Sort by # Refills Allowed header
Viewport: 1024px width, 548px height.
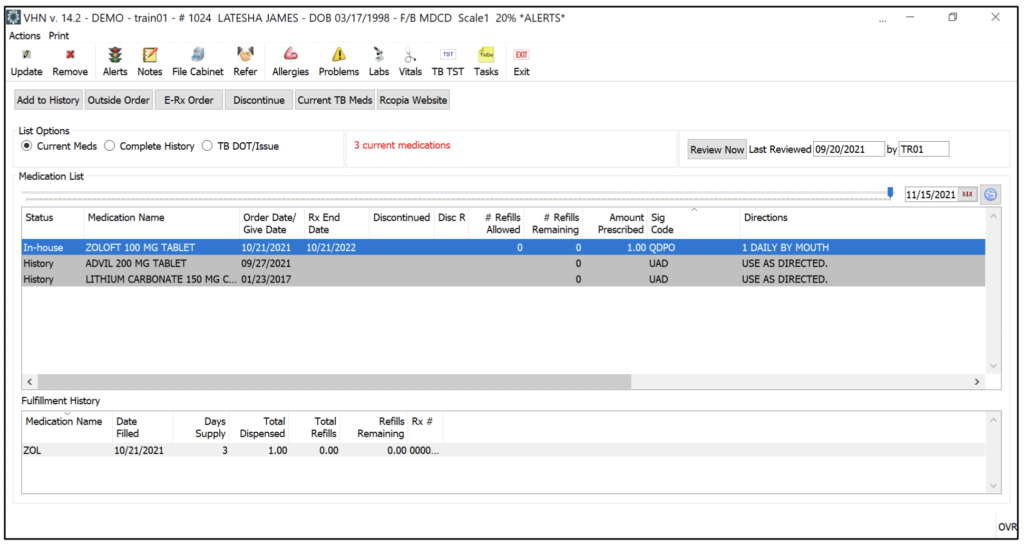[496, 223]
